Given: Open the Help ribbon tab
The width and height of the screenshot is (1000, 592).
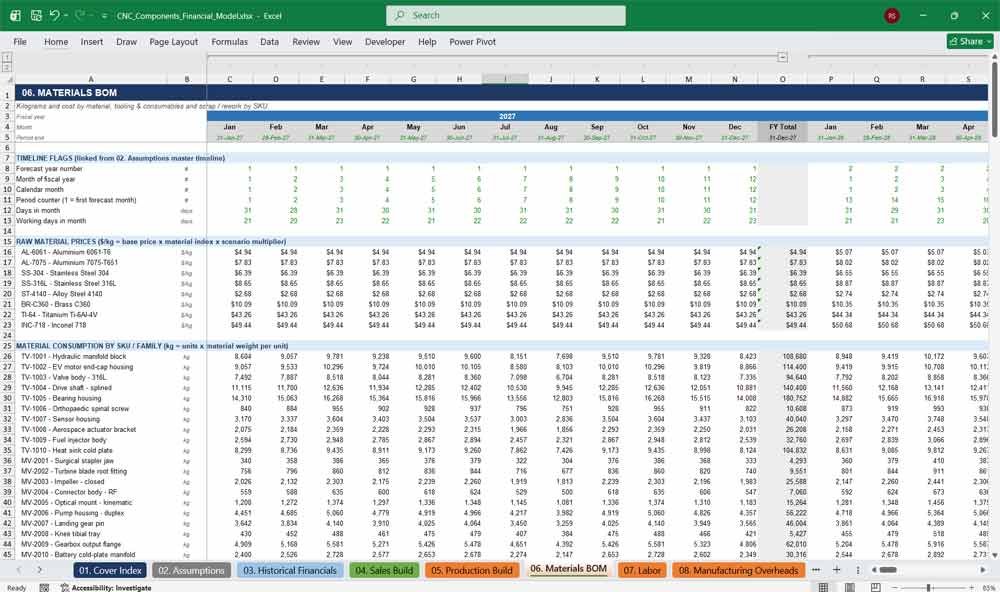Looking at the screenshot, I should pyautogui.click(x=427, y=41).
